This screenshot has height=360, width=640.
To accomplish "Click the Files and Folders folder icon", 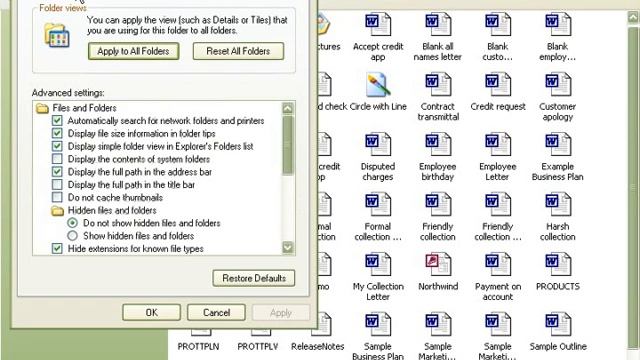I will tap(42, 108).
